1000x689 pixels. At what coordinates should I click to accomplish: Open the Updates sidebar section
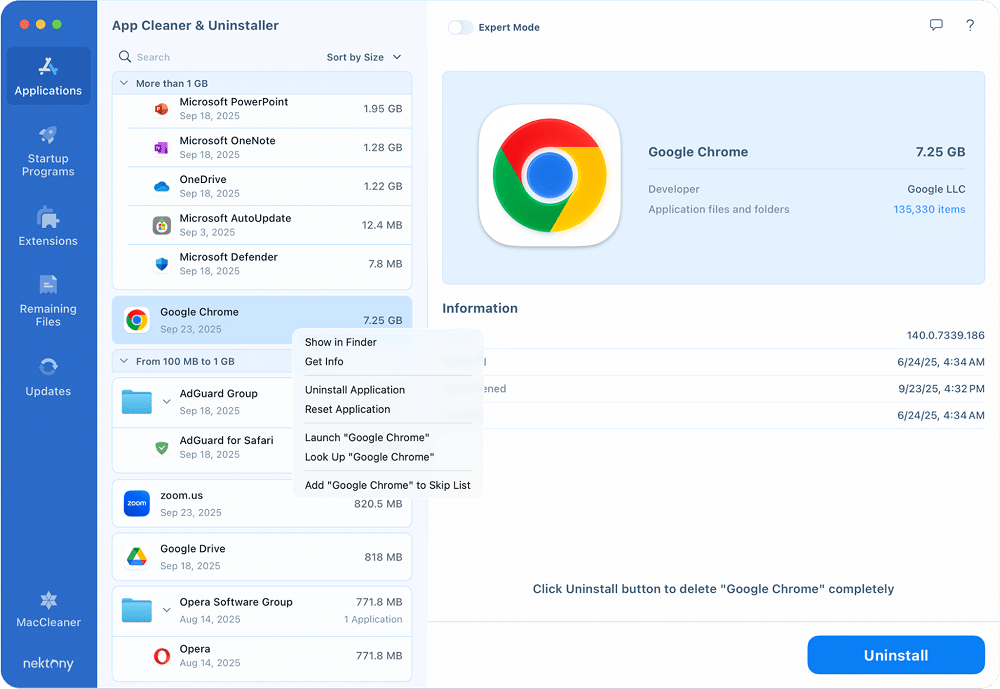(48, 377)
